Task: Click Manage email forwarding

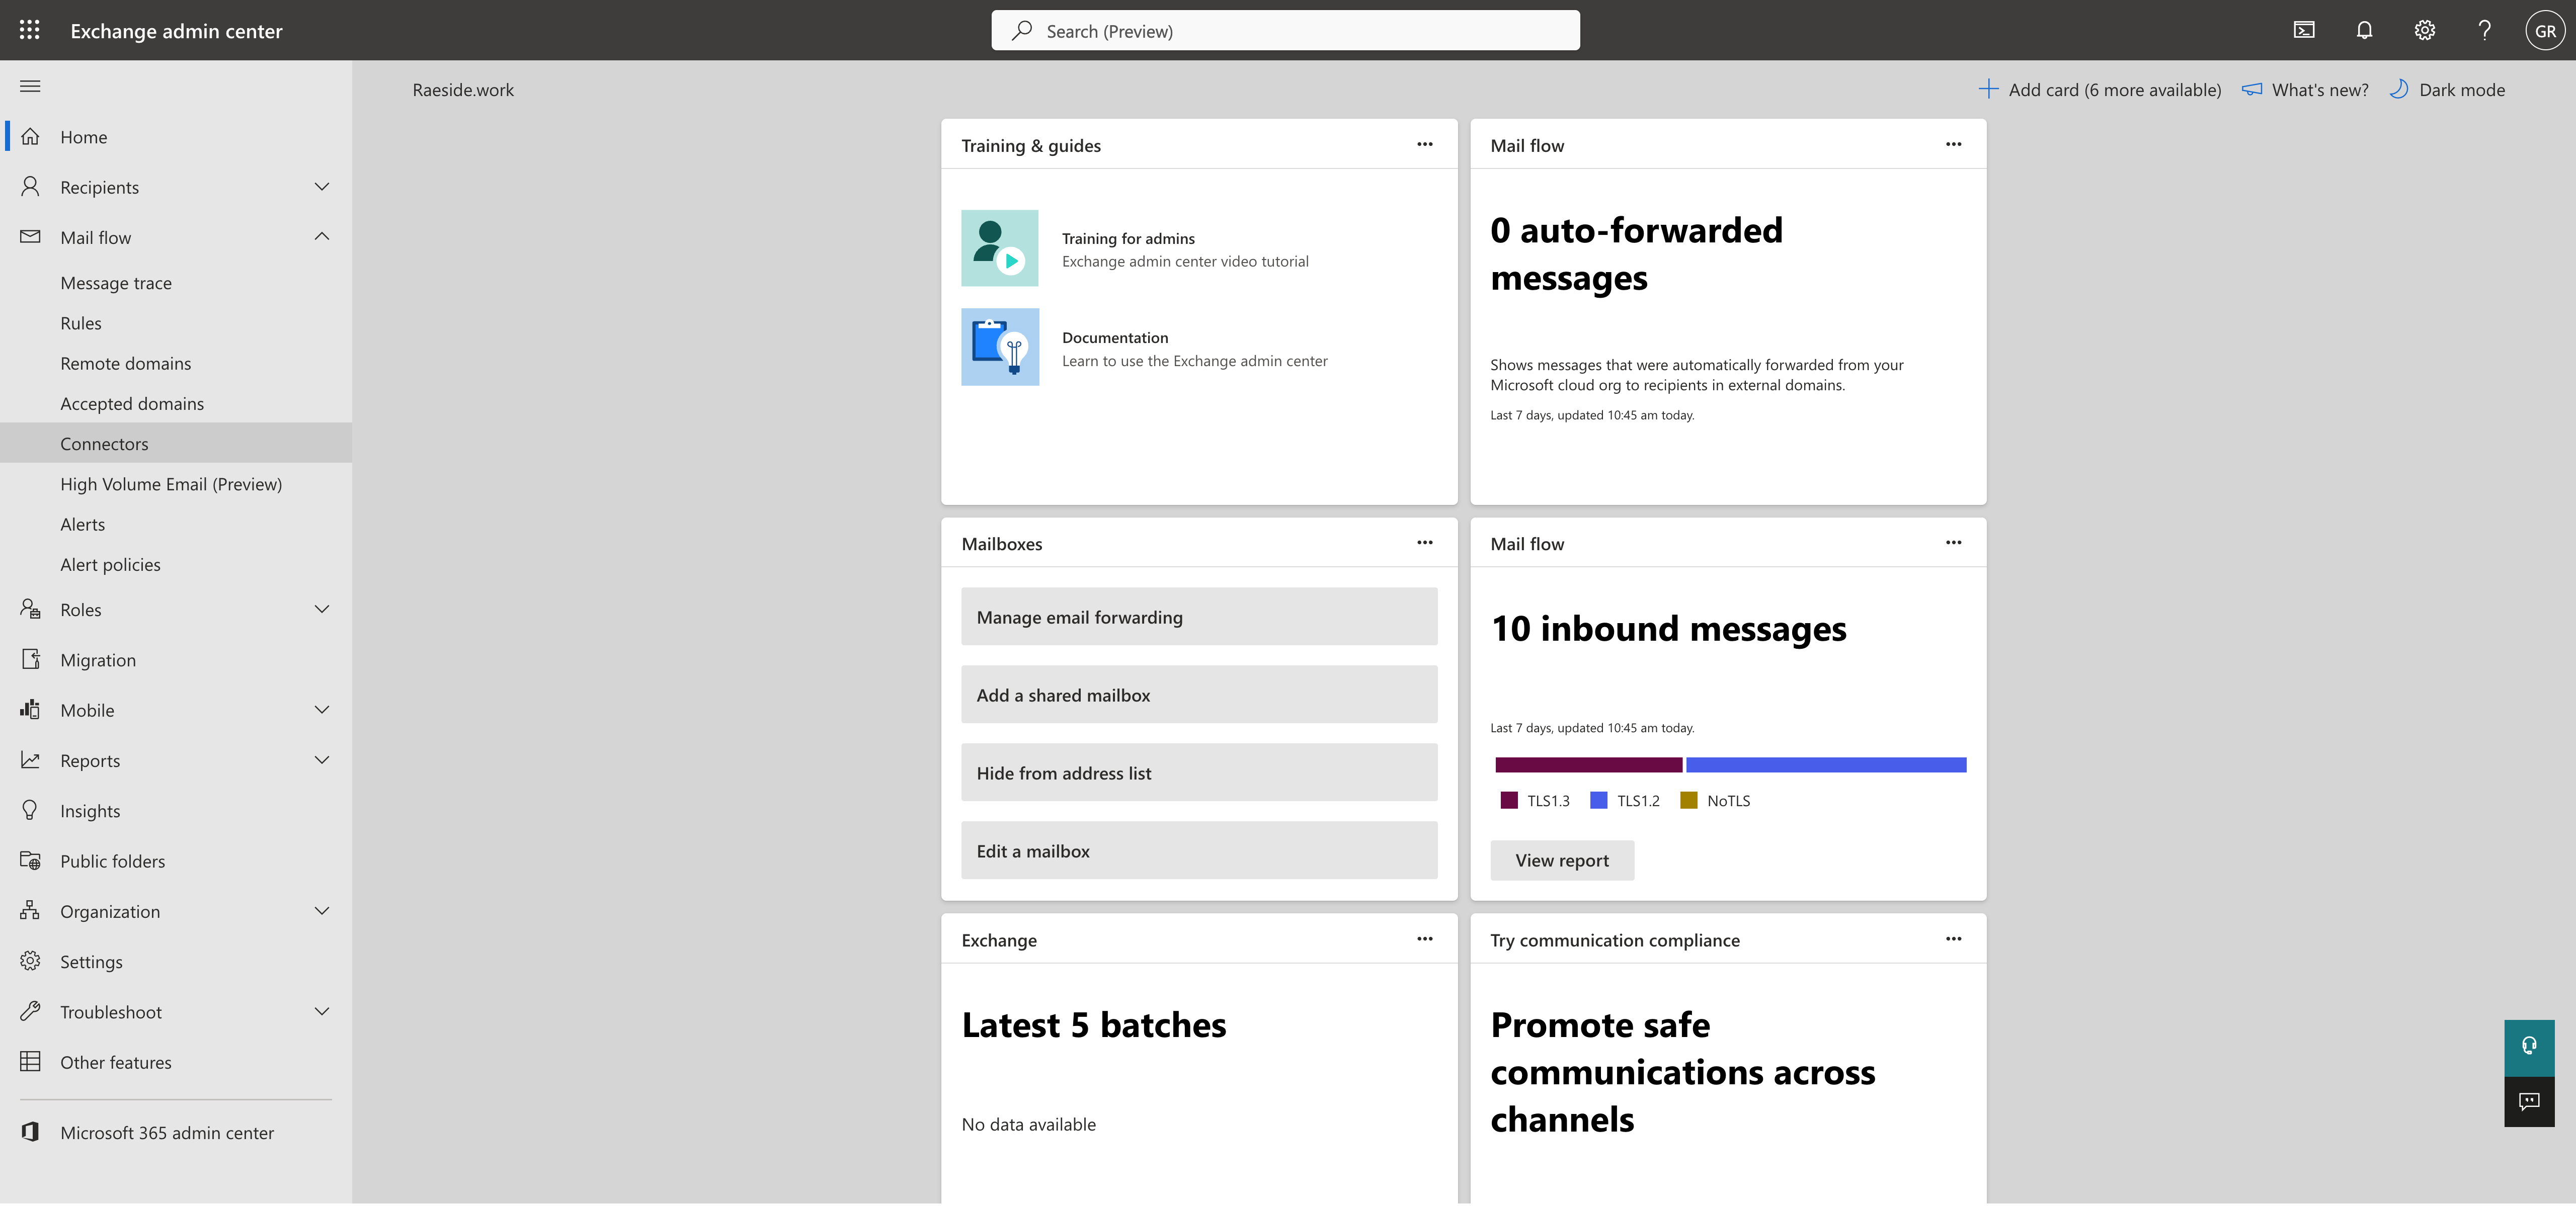Action: click(1198, 617)
